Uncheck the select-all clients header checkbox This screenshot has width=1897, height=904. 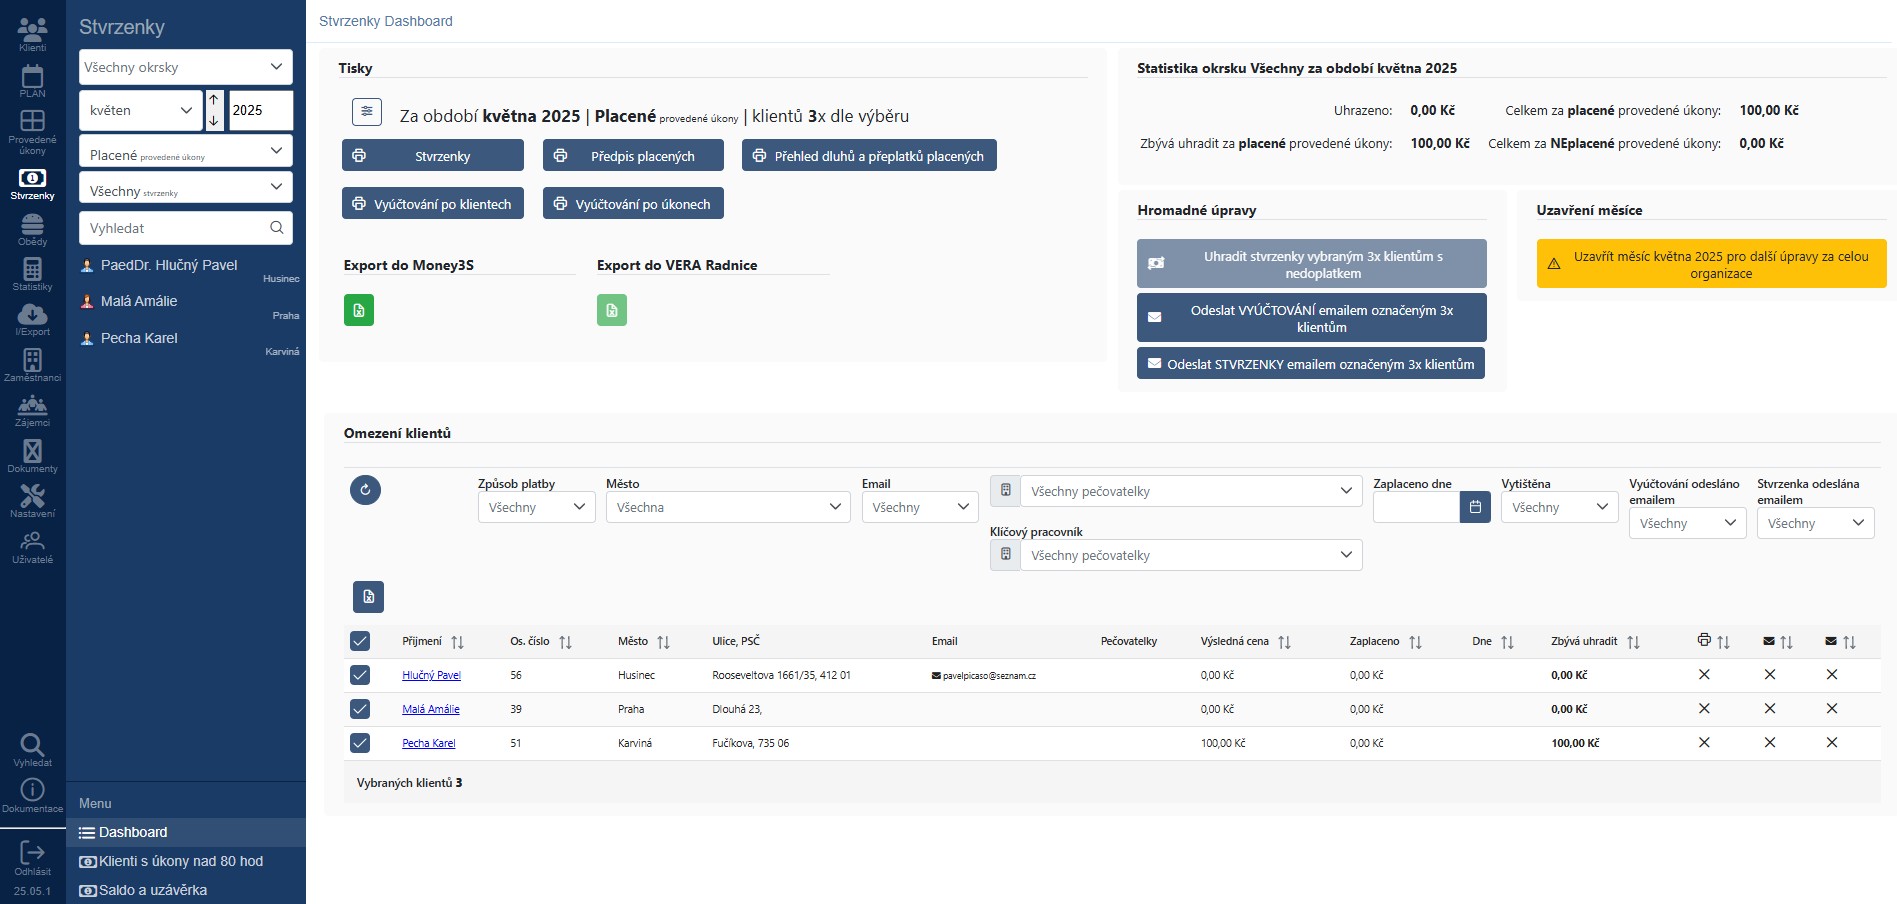pos(360,641)
